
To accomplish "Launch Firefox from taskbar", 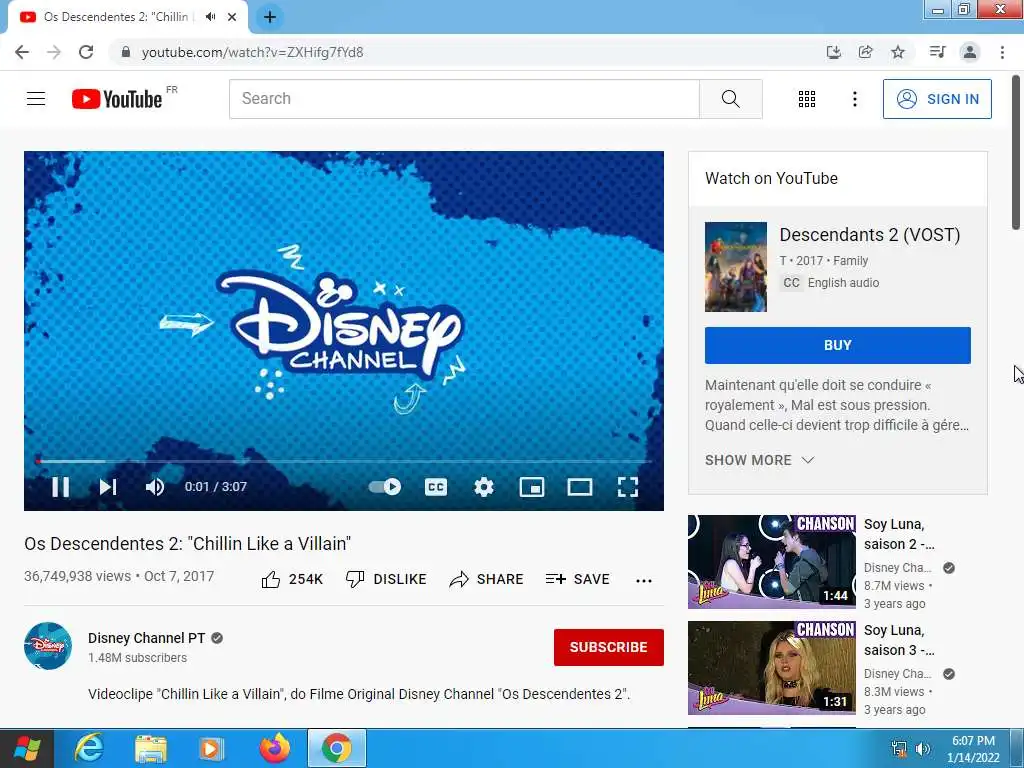I will 275,748.
